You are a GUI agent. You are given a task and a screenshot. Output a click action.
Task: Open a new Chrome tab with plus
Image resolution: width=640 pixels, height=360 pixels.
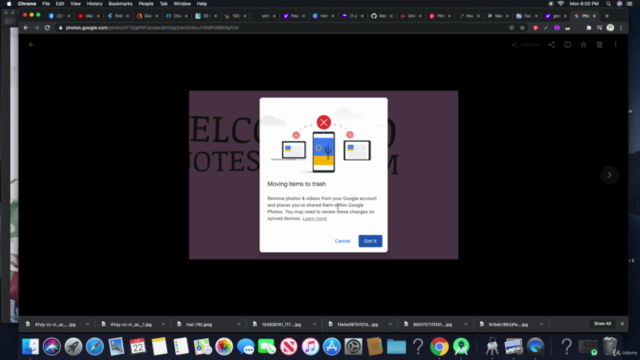(607, 16)
